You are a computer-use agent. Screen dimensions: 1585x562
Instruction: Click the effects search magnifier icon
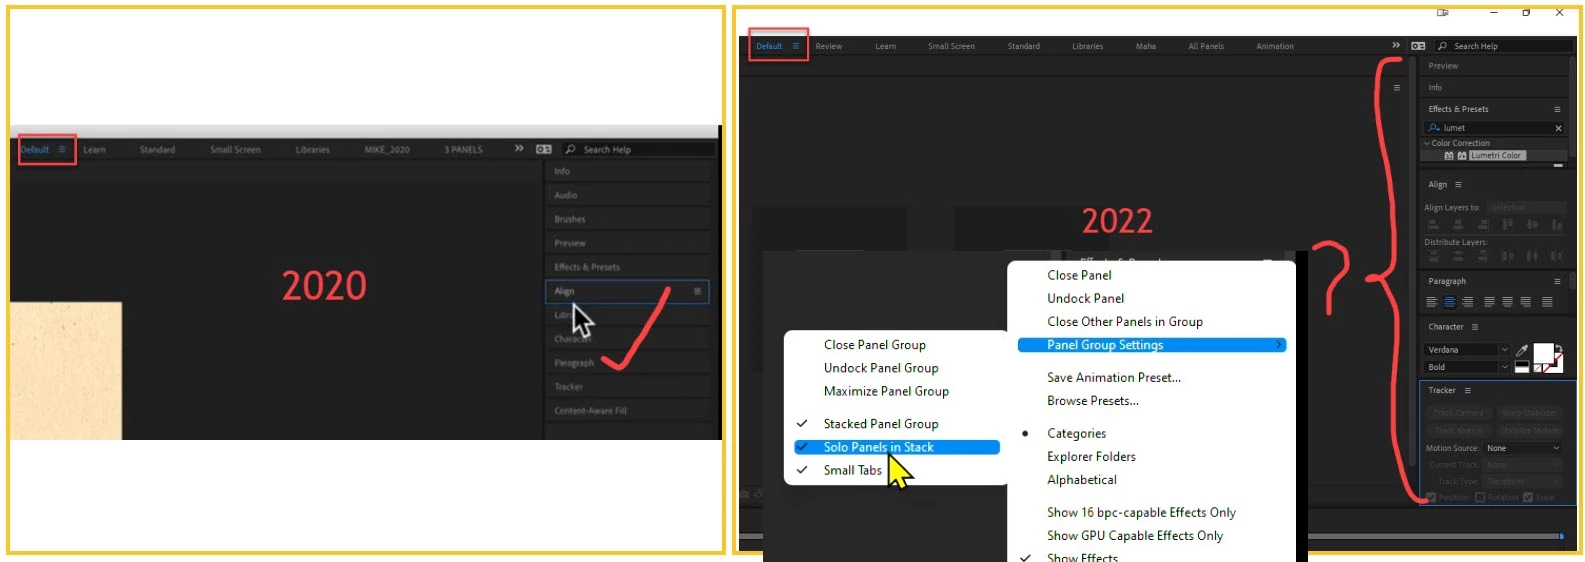[1434, 128]
